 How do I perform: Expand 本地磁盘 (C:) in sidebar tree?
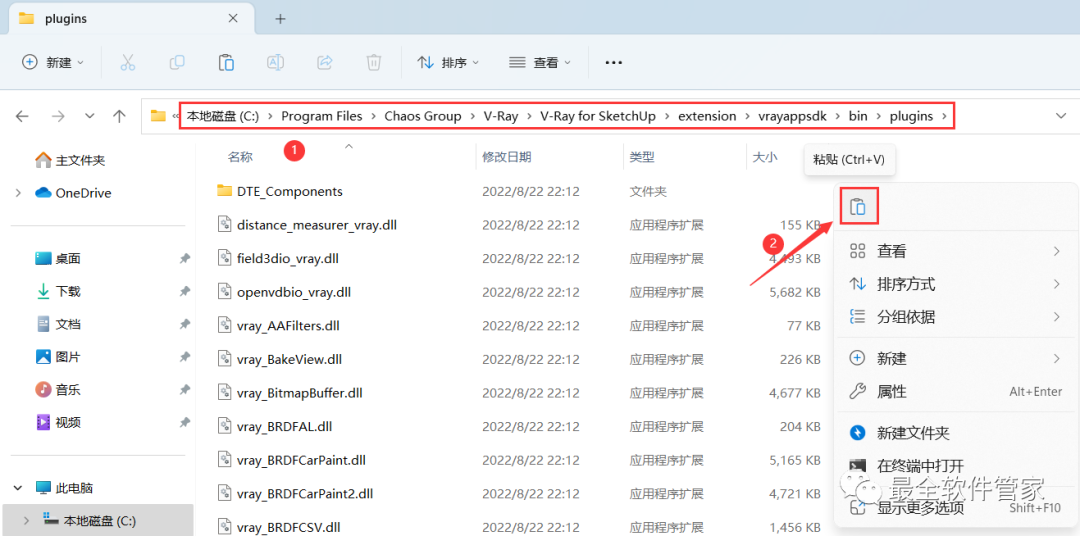(27, 520)
